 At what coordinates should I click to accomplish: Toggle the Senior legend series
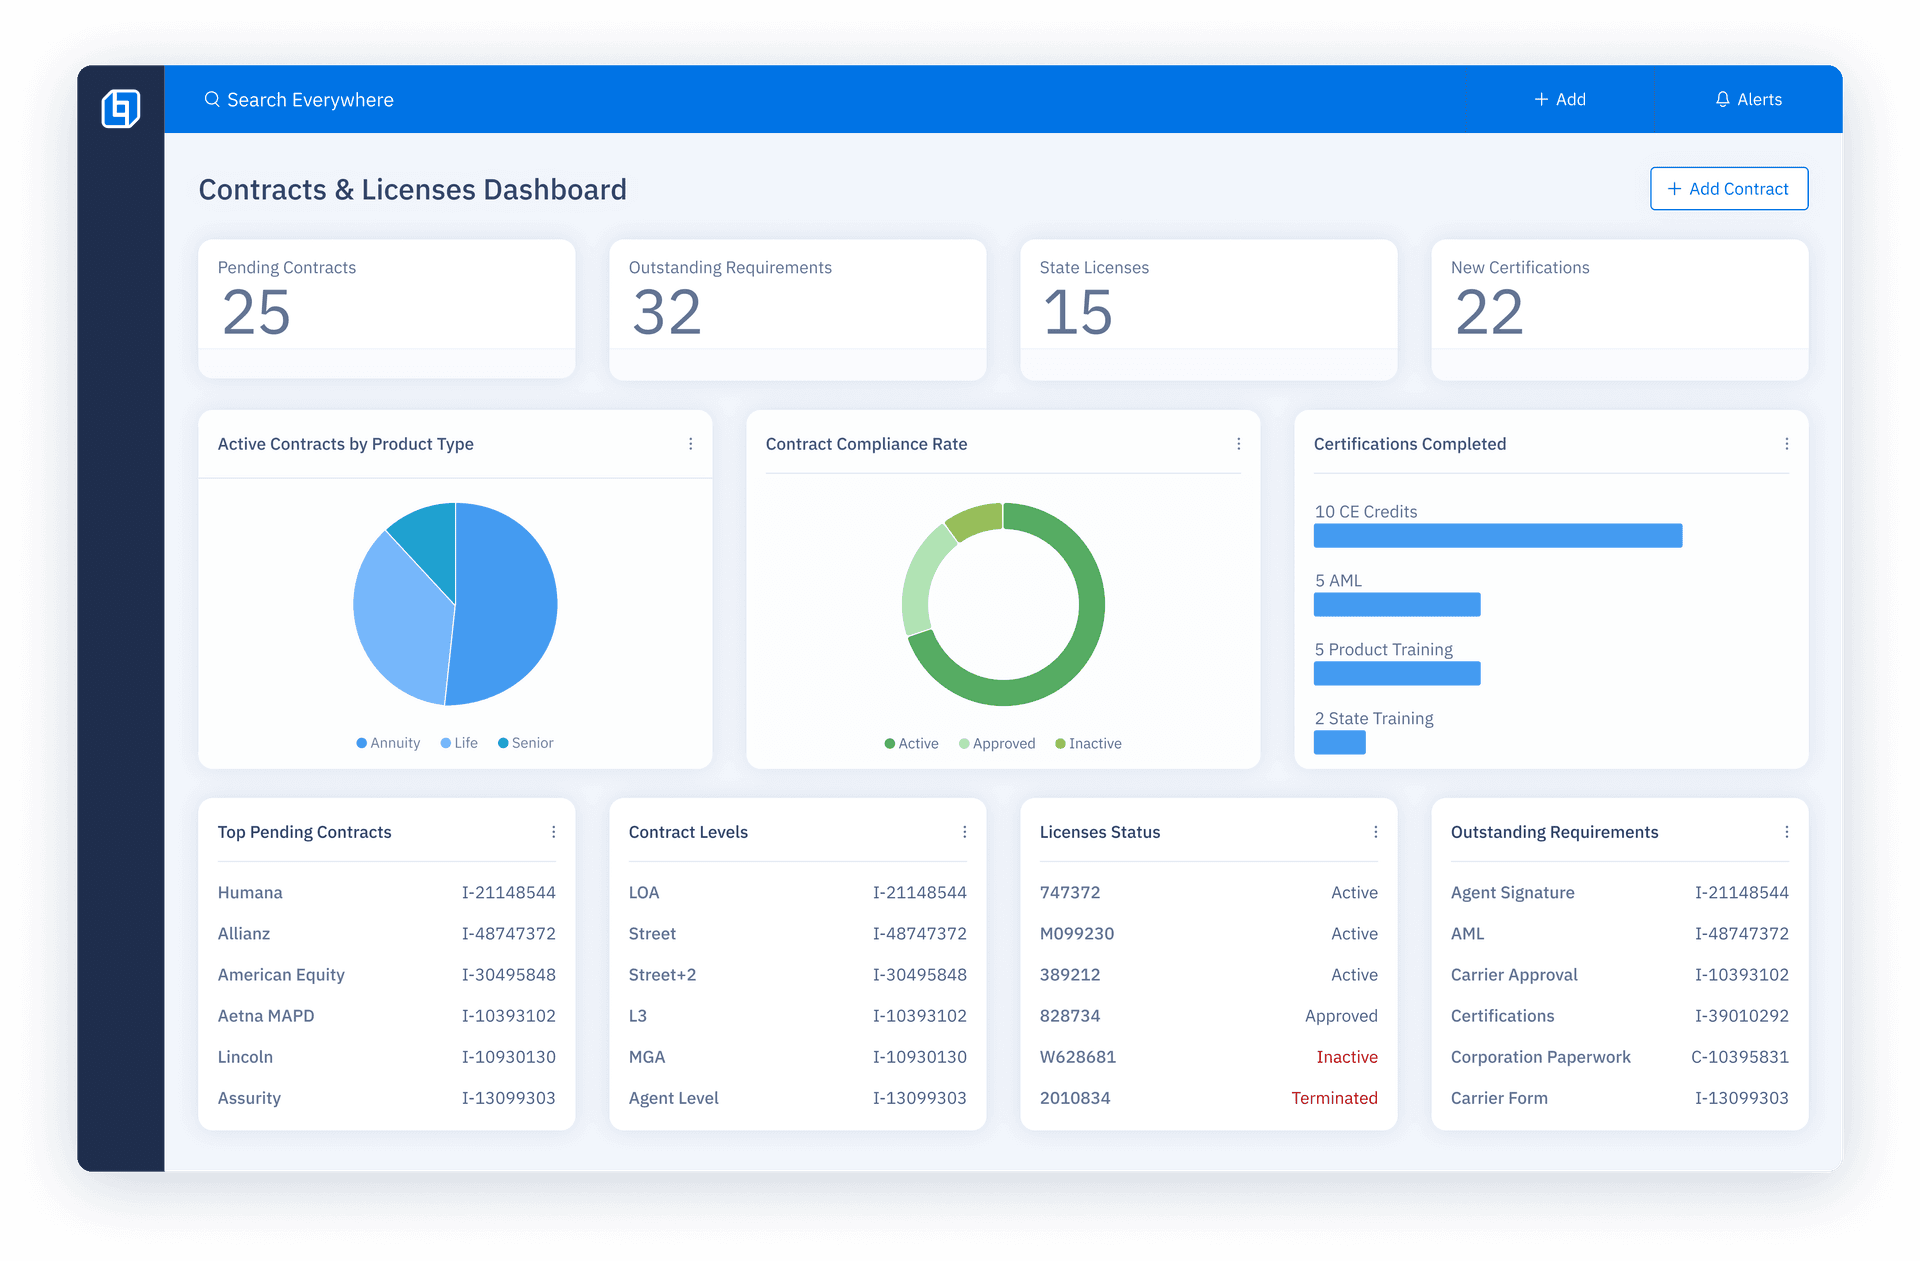(525, 743)
